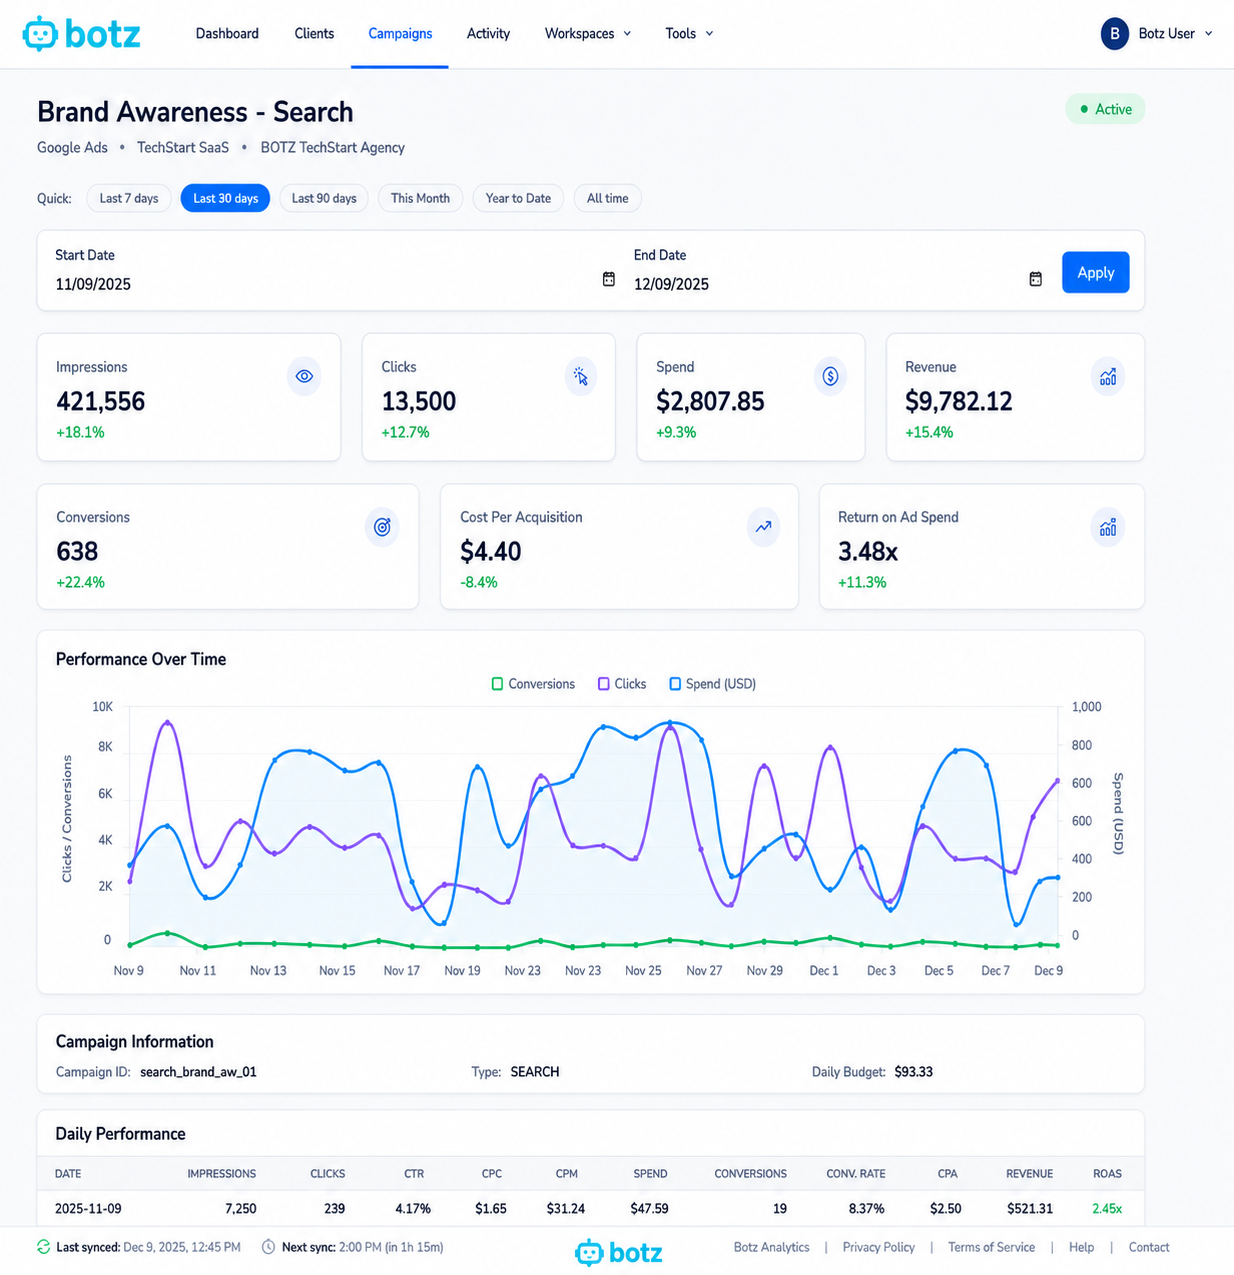Click the 2.45x ROAS value
Image resolution: width=1234 pixels, height=1275 pixels.
point(1107,1208)
